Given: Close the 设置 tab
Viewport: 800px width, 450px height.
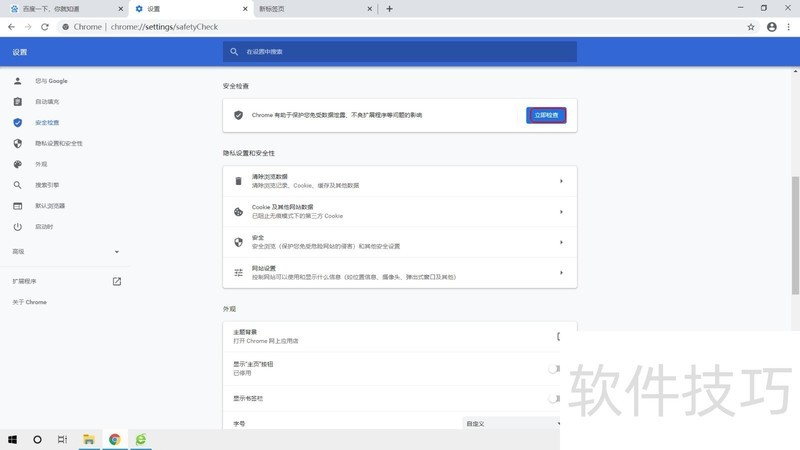Looking at the screenshot, I should [x=245, y=9].
